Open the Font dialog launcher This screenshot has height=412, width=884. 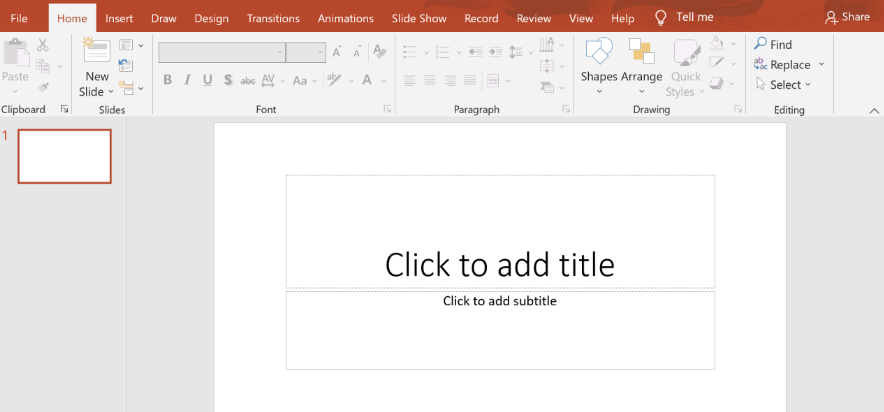click(387, 109)
